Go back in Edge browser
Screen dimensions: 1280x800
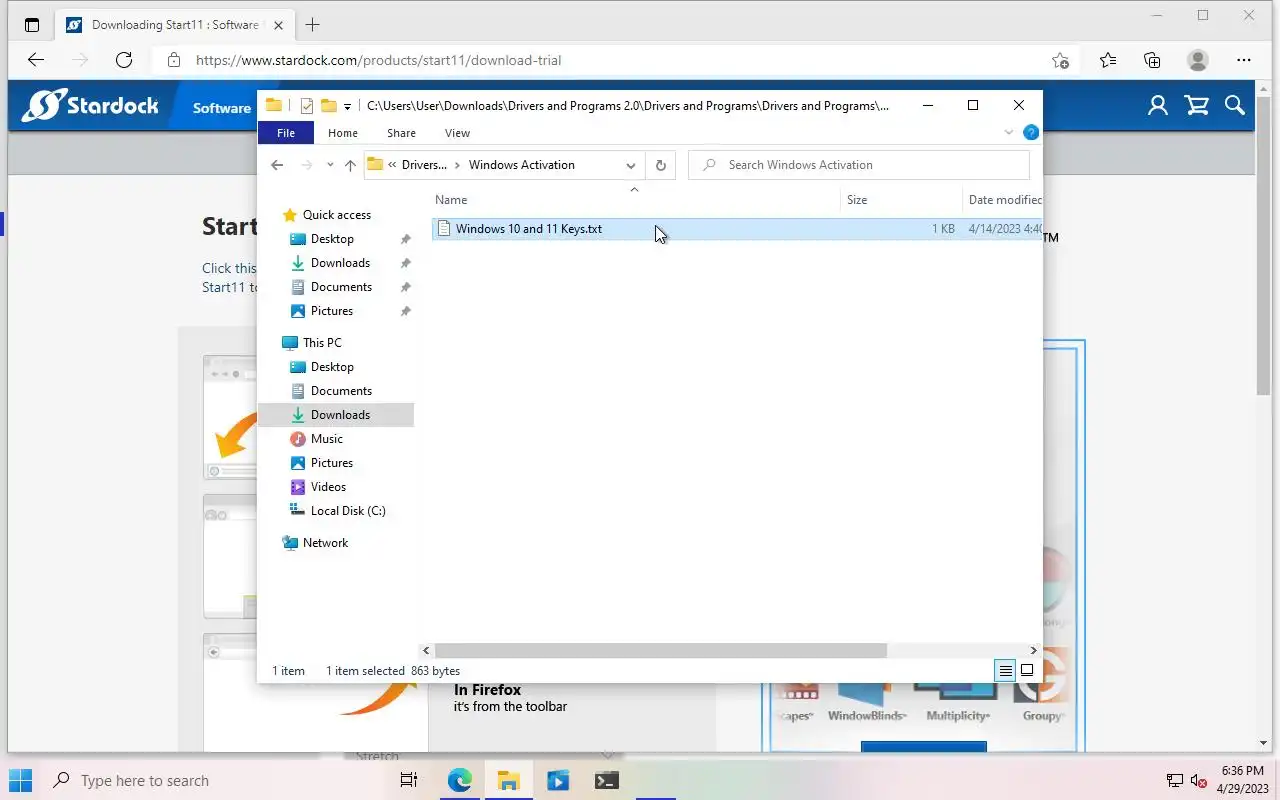(x=36, y=60)
